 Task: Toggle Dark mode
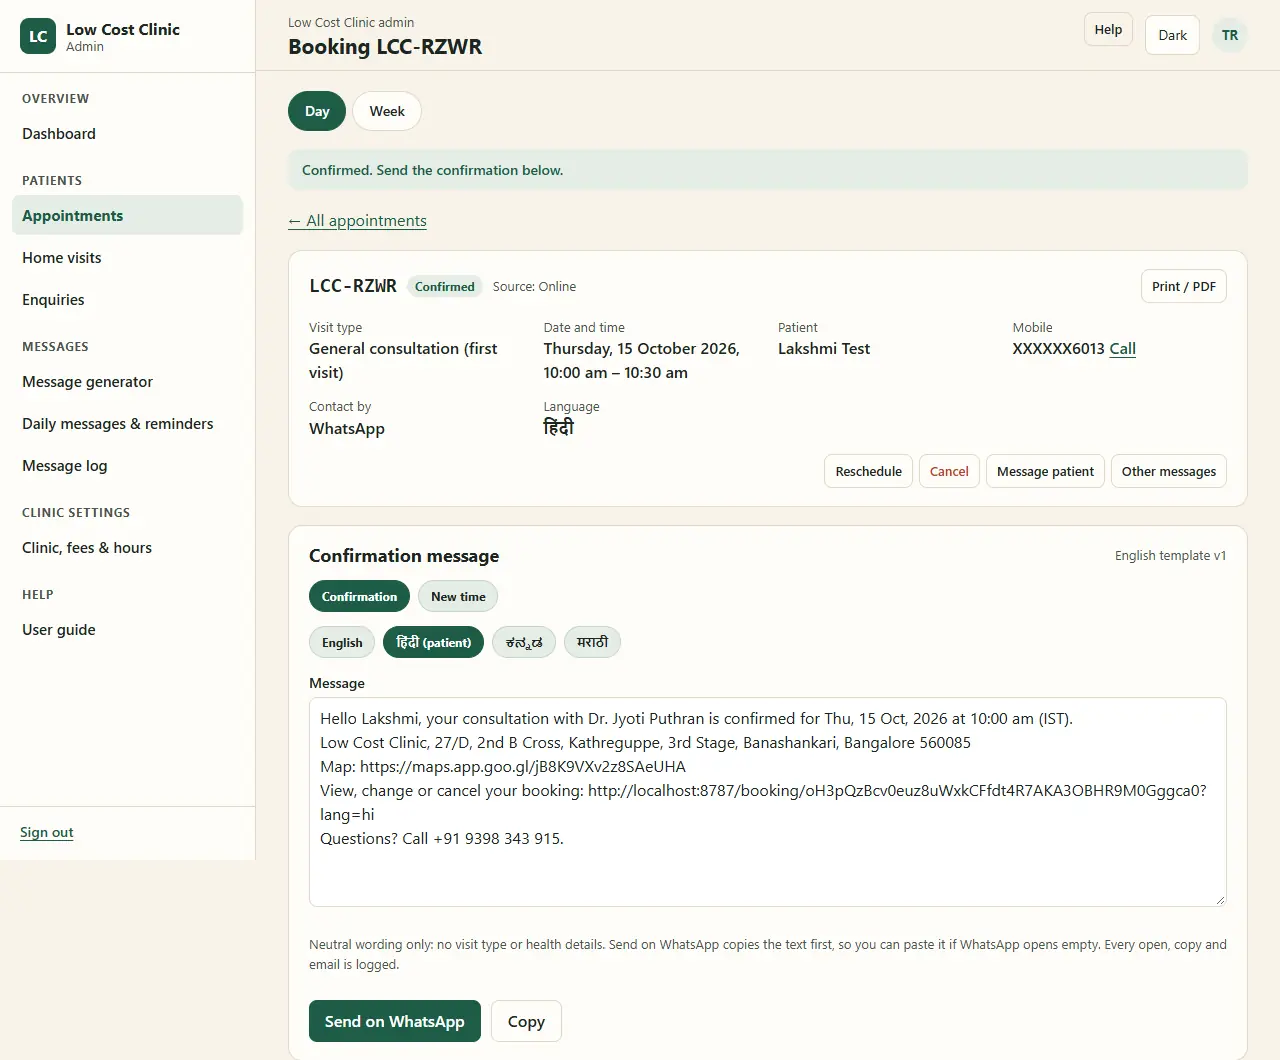point(1172,35)
